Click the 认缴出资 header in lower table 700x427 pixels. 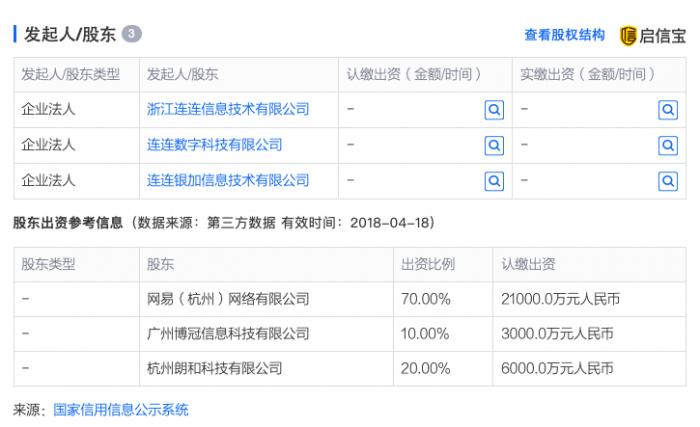pyautogui.click(x=528, y=264)
